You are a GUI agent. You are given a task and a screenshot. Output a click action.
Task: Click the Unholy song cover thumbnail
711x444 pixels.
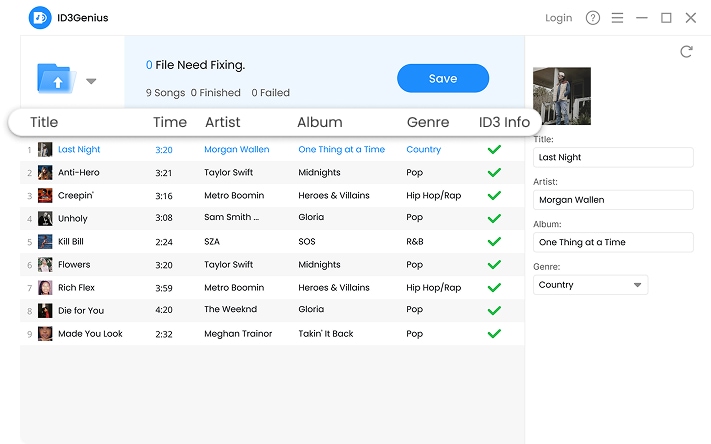(45, 219)
